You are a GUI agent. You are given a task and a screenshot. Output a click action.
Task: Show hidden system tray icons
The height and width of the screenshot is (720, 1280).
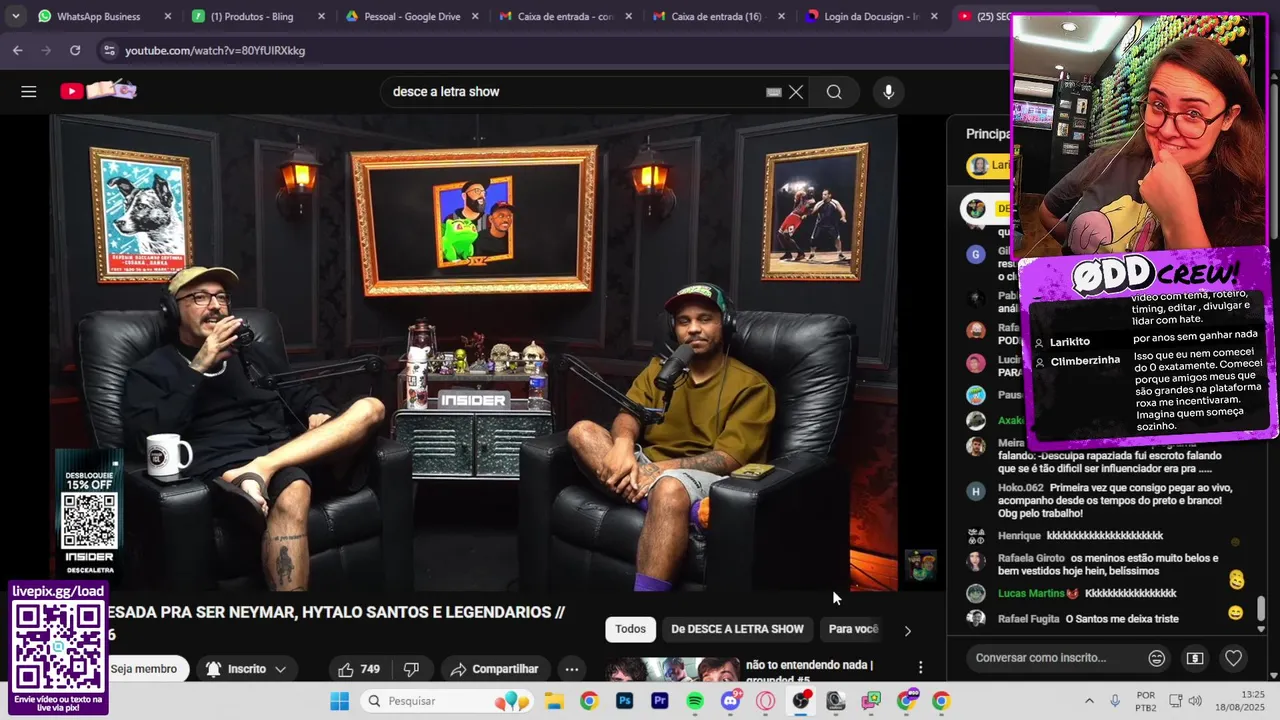[1089, 701]
